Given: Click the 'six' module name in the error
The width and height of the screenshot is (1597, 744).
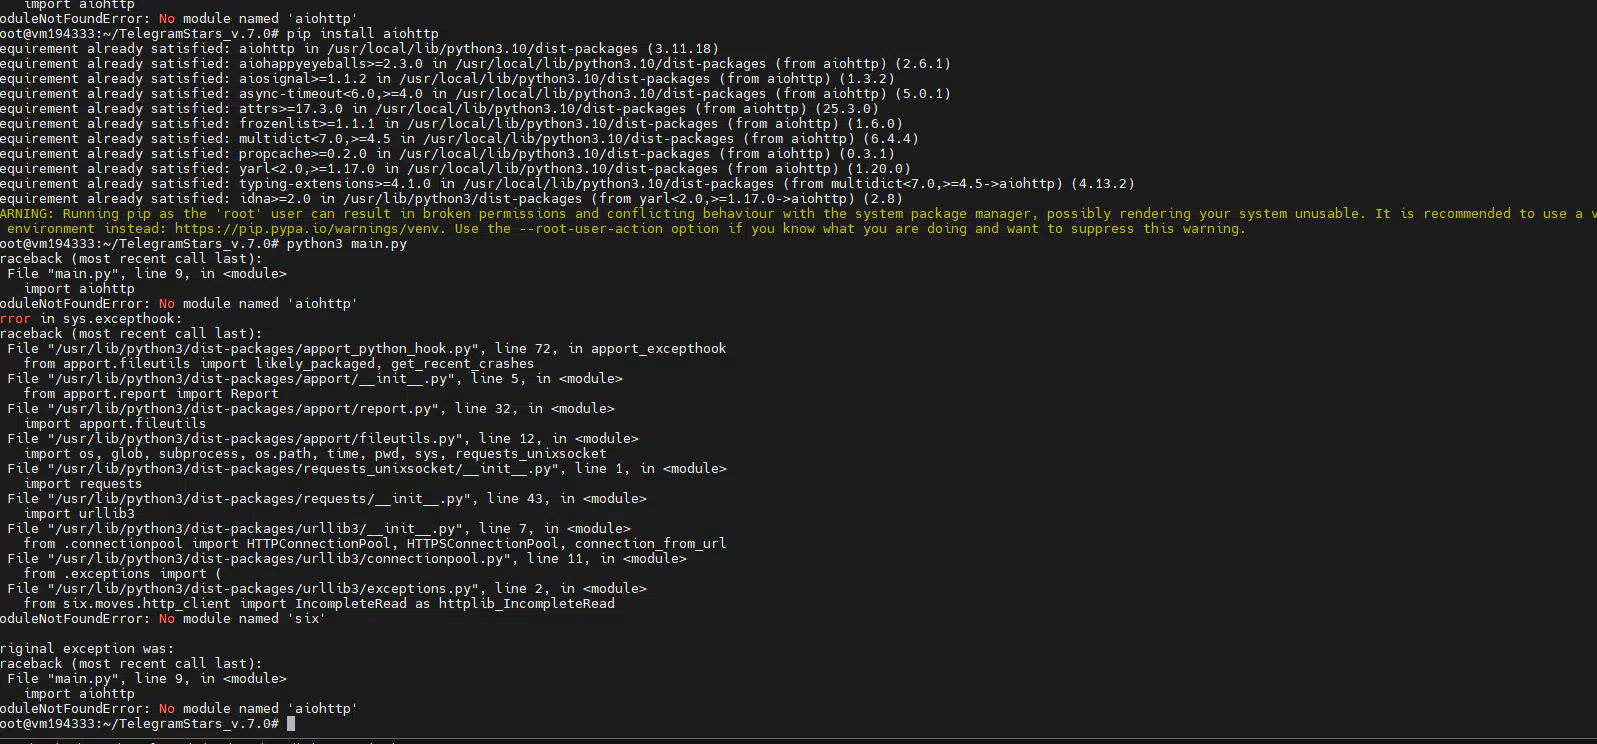Looking at the screenshot, I should pos(307,619).
